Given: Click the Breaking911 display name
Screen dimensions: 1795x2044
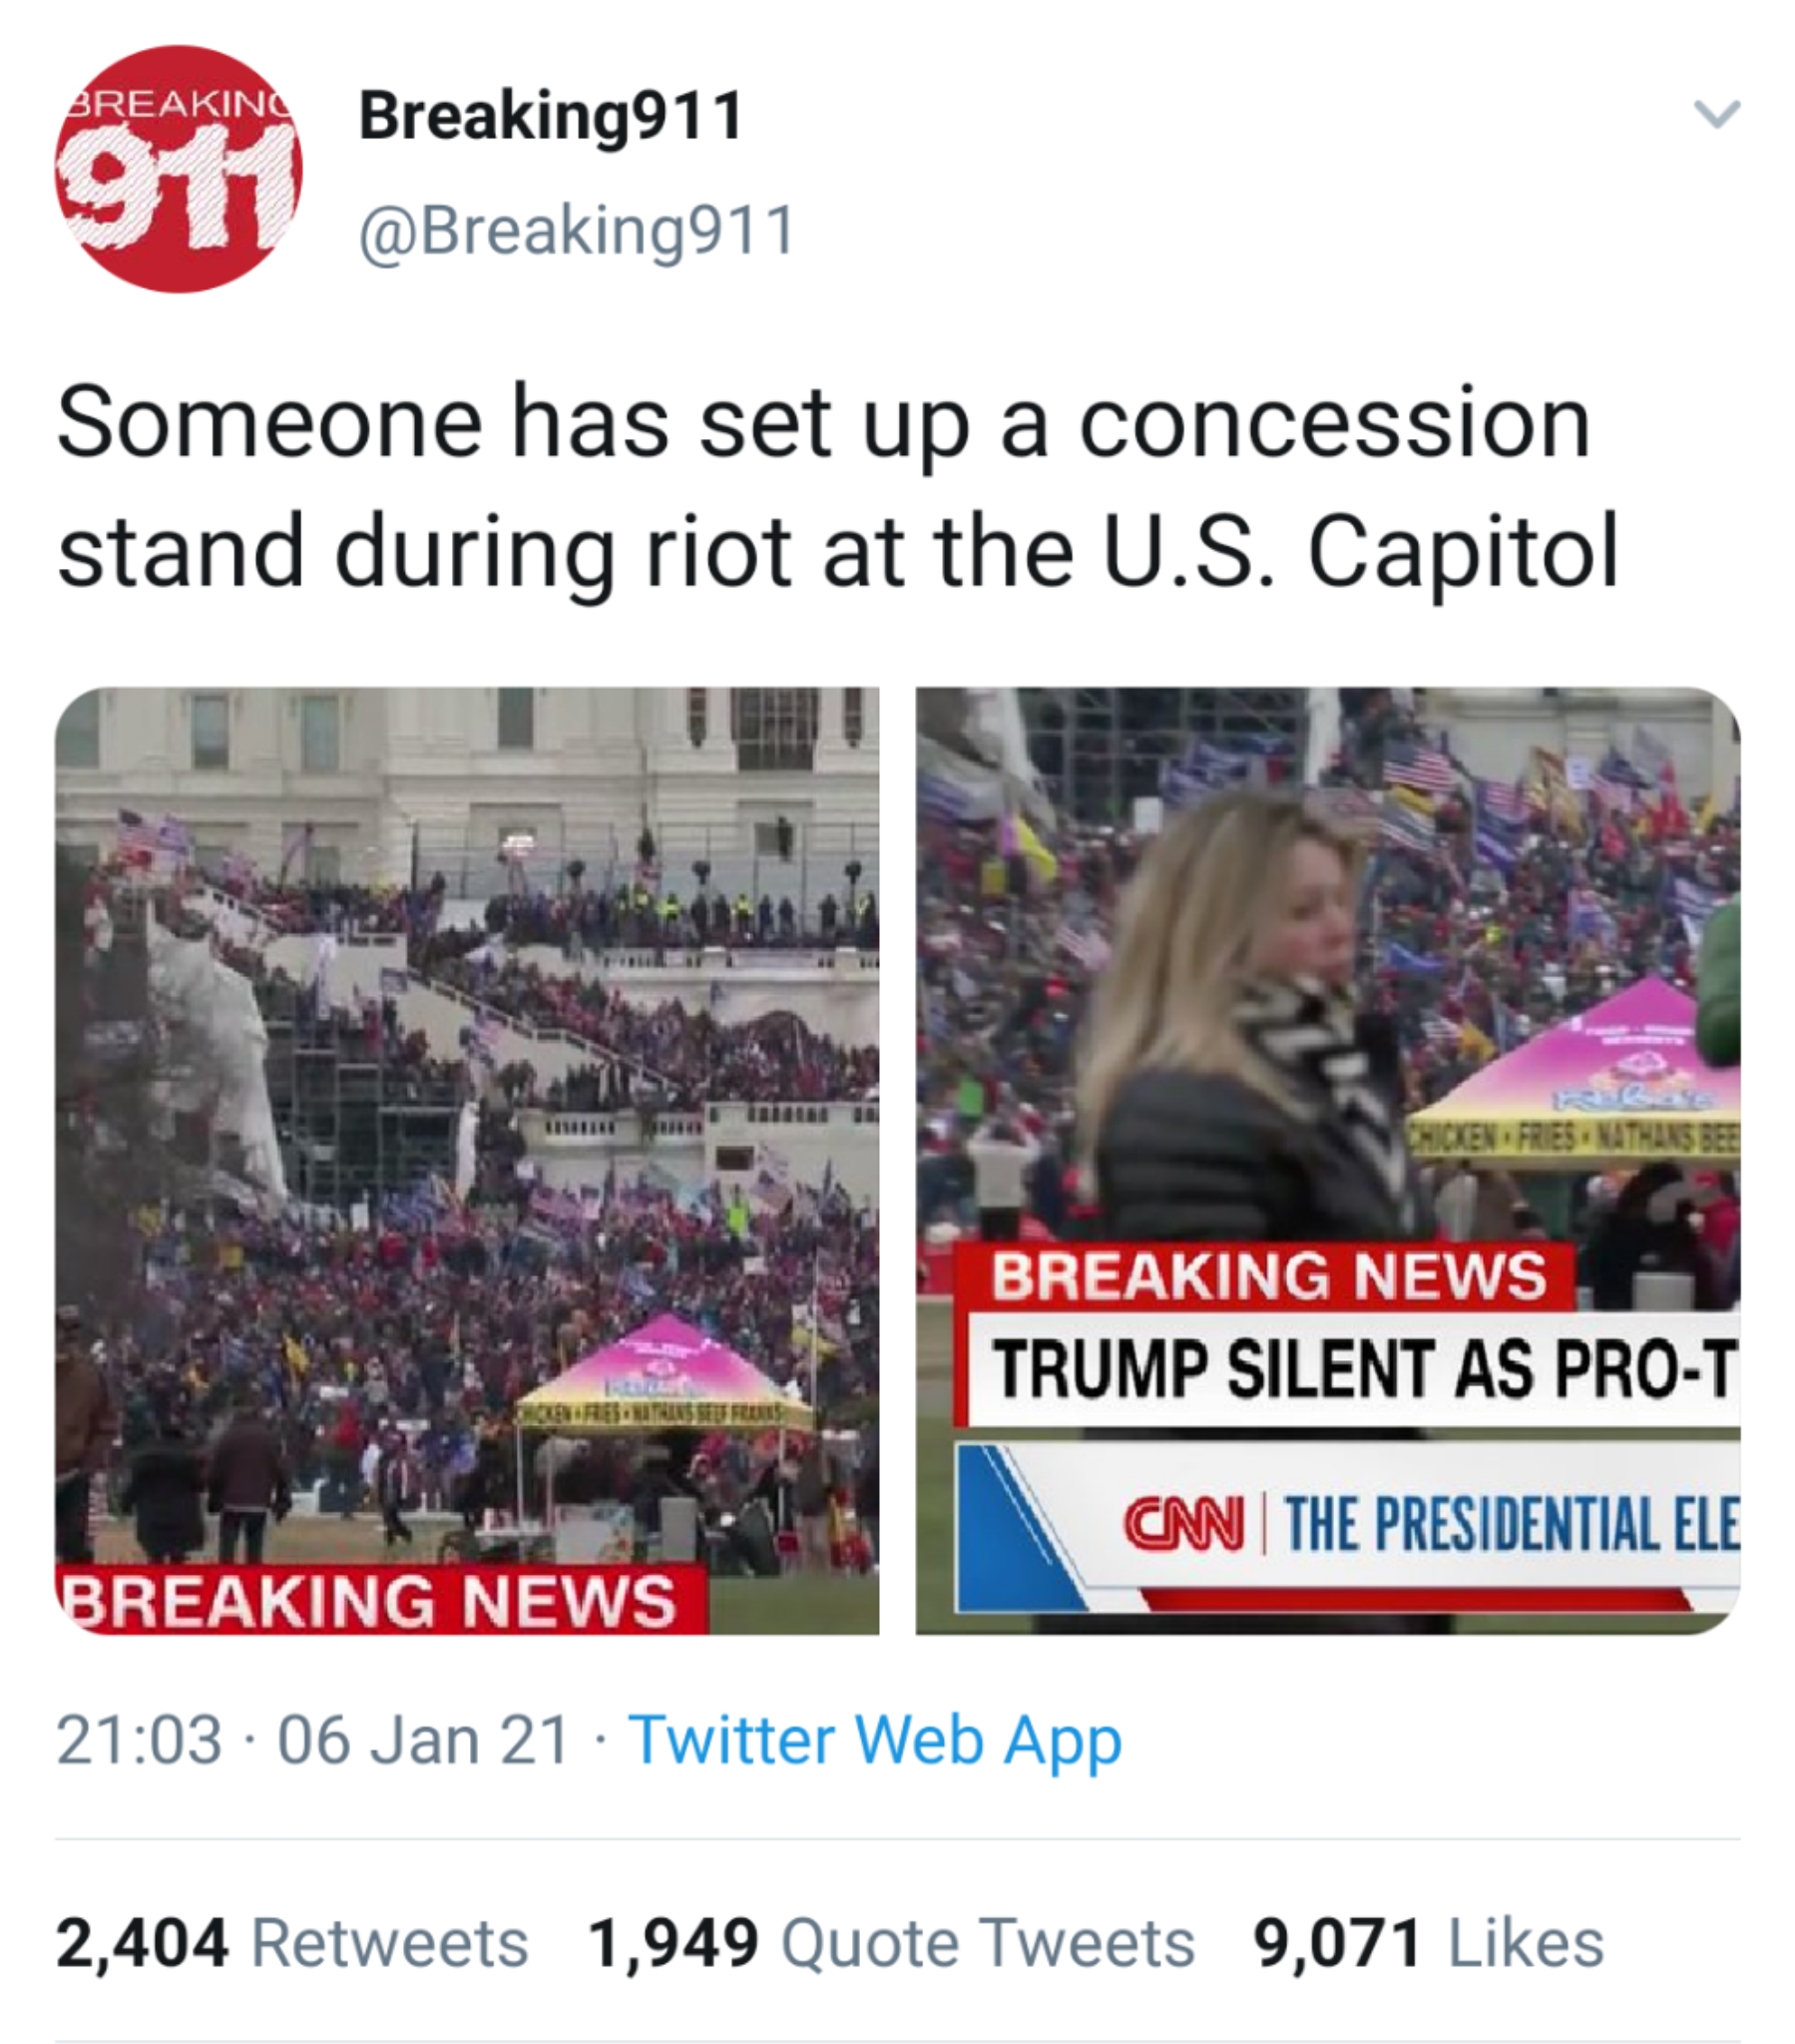Looking at the screenshot, I should pyautogui.click(x=551, y=116).
